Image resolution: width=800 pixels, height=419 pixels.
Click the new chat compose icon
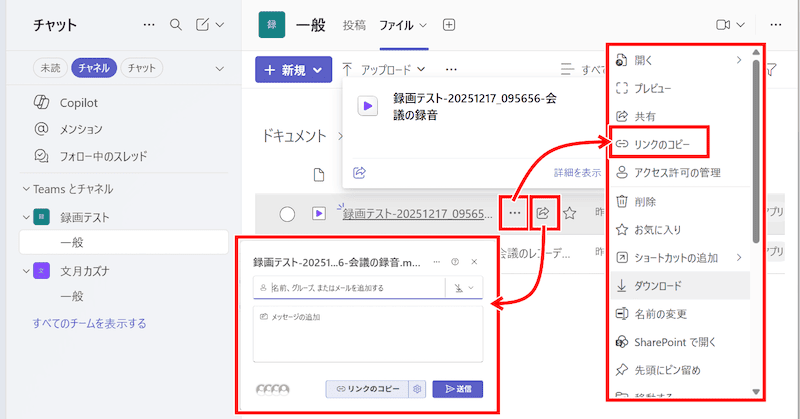point(203,24)
